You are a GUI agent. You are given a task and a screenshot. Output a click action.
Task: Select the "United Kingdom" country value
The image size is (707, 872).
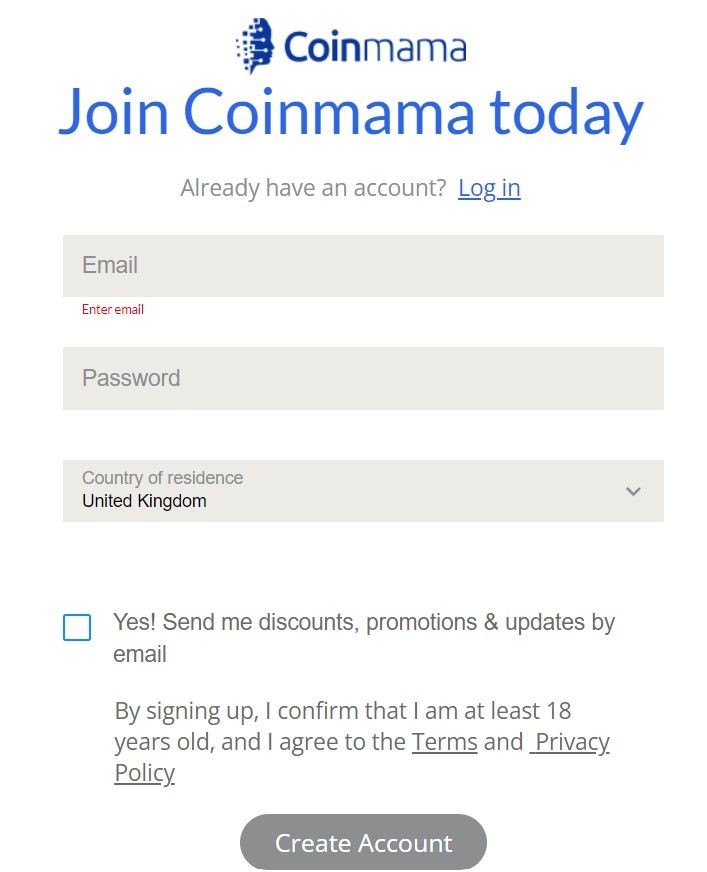[x=144, y=501]
